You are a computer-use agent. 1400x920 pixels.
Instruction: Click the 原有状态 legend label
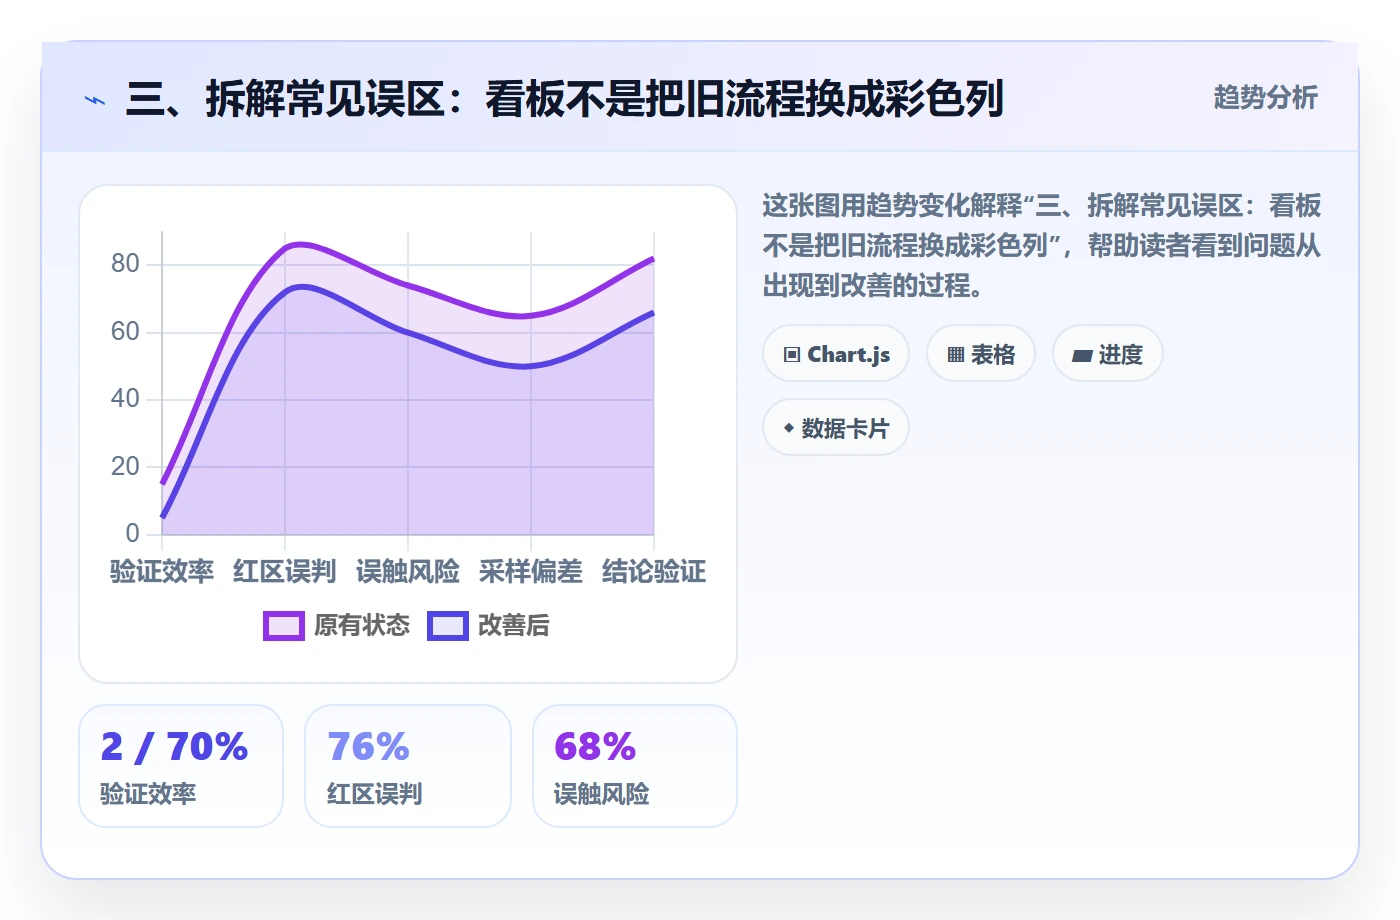(362, 626)
